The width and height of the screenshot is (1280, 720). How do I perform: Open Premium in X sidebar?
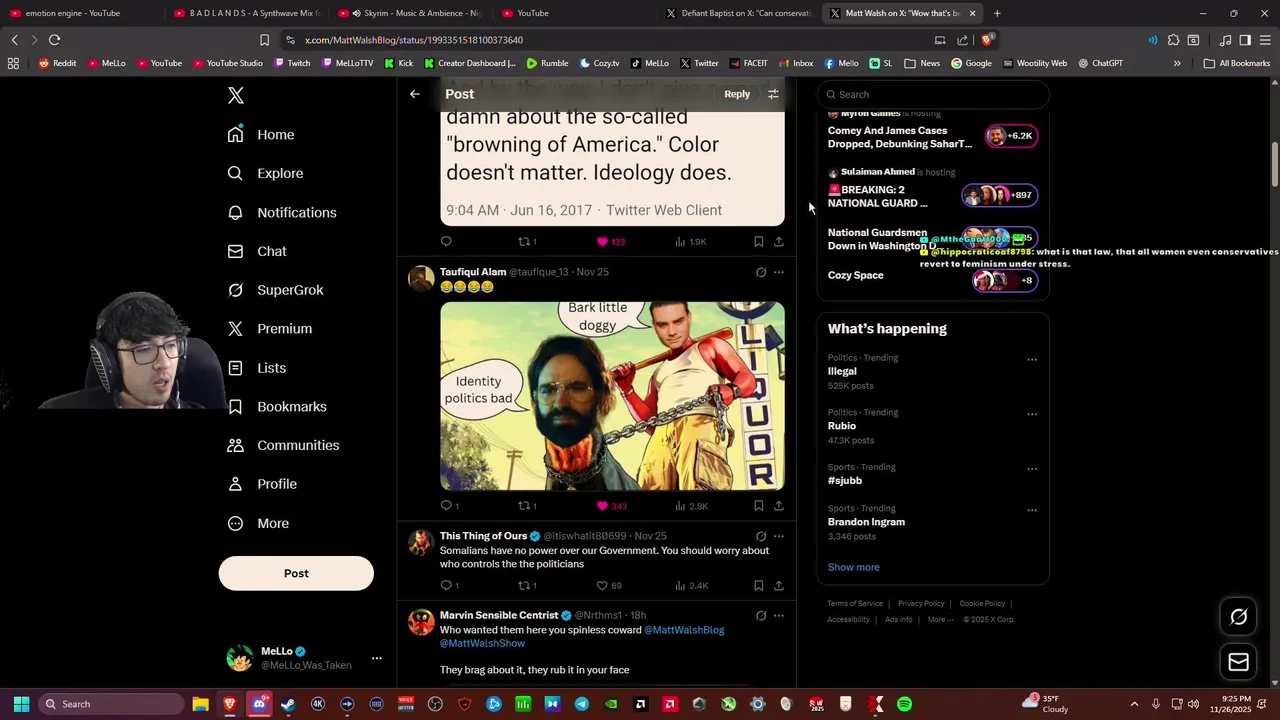tap(270, 329)
